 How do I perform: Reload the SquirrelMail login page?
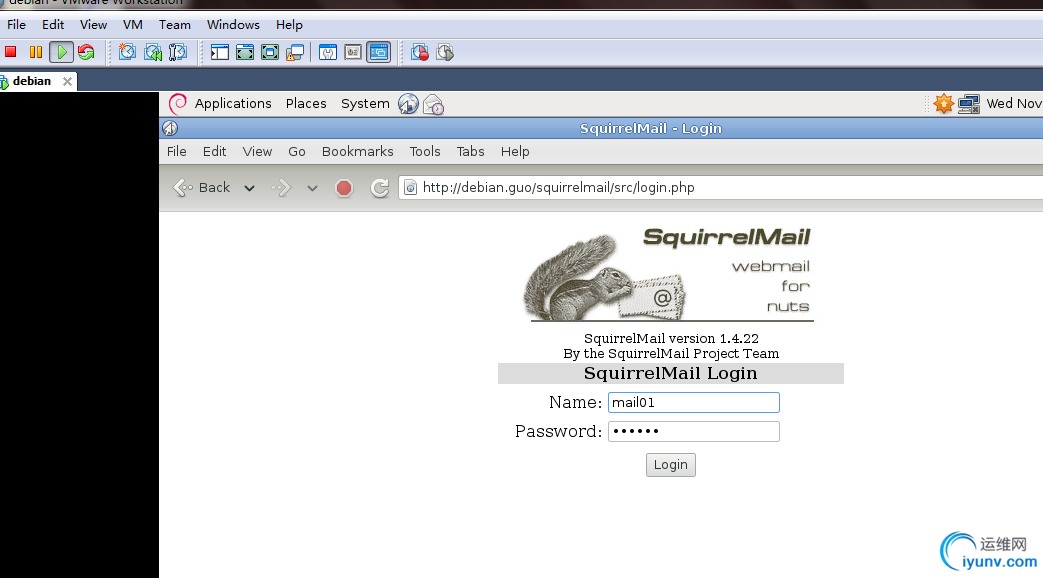point(380,188)
